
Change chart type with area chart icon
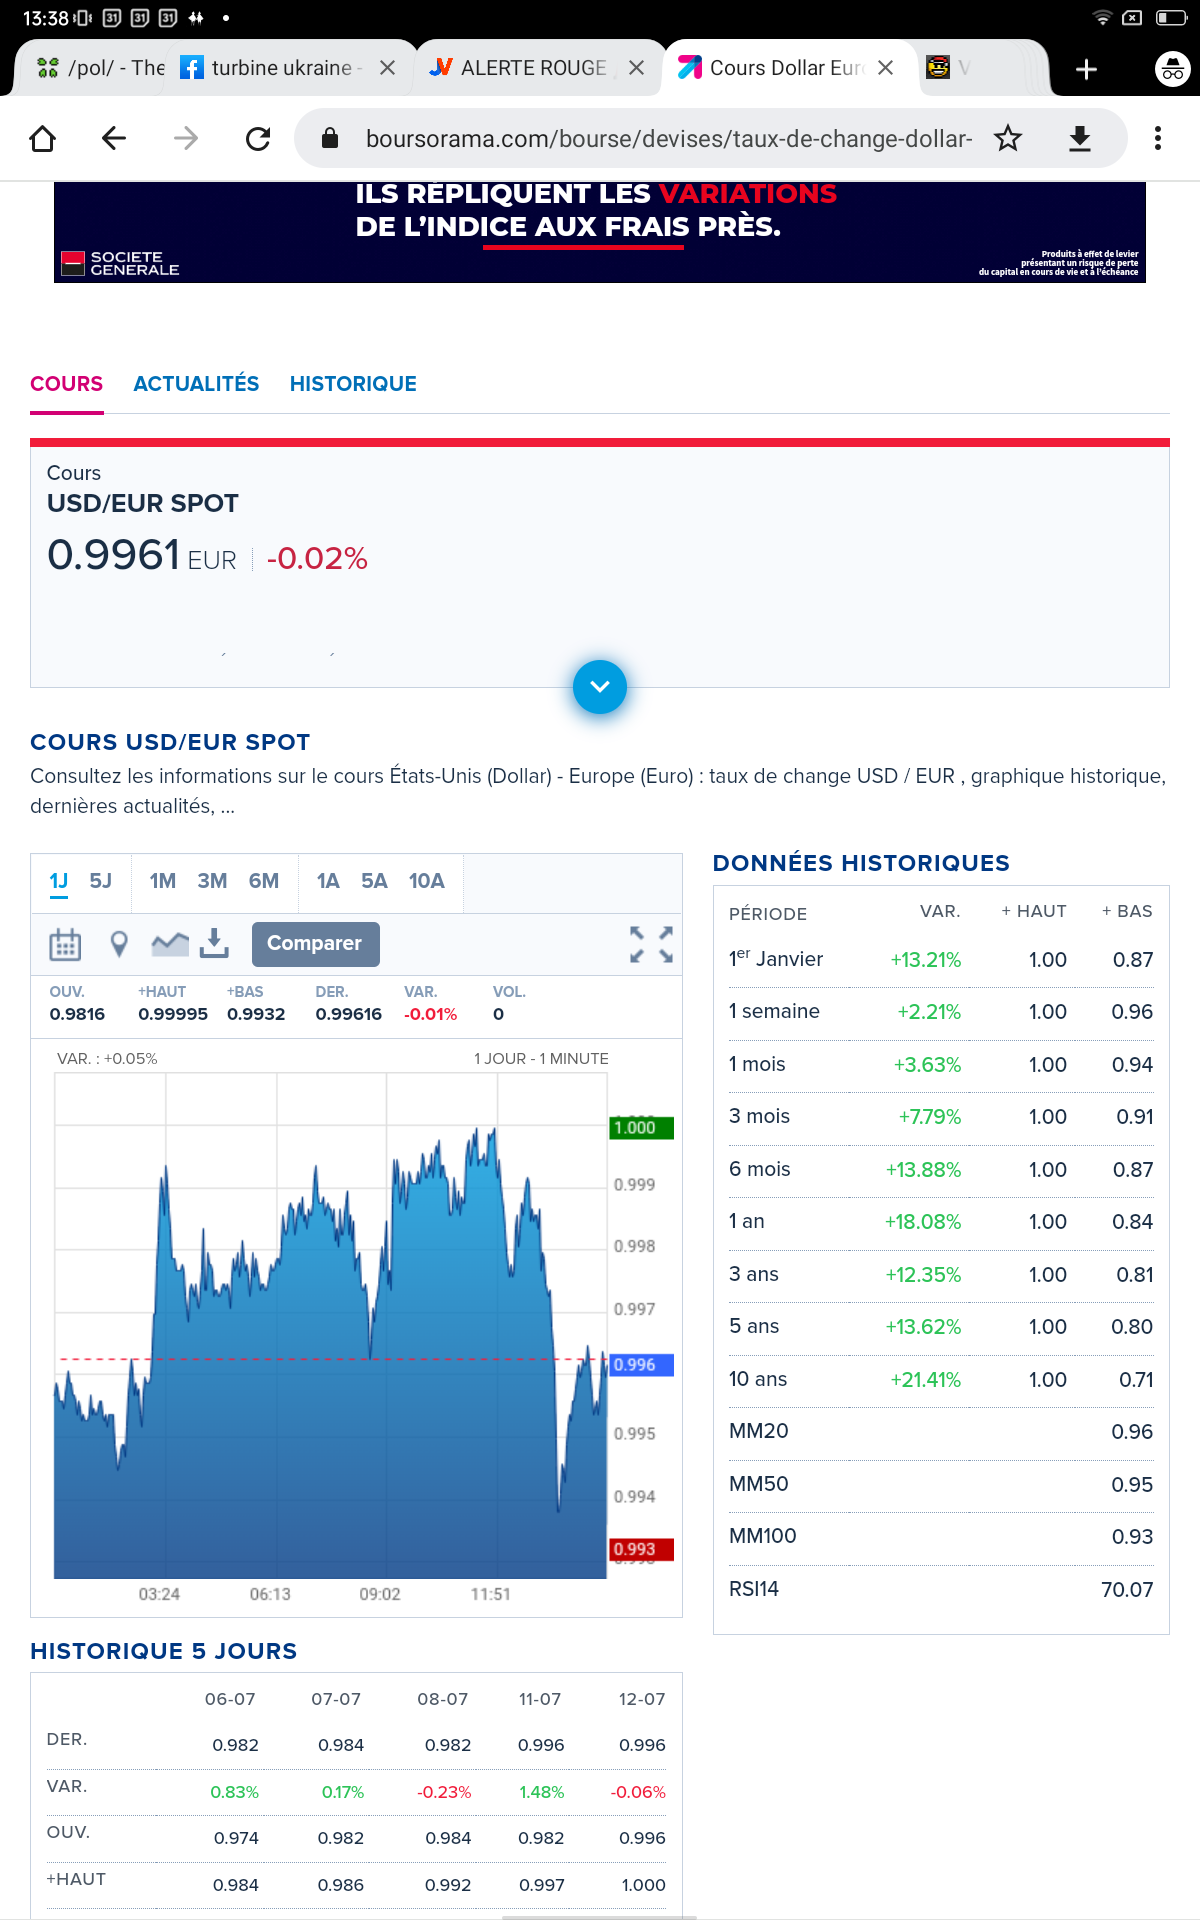(x=170, y=943)
